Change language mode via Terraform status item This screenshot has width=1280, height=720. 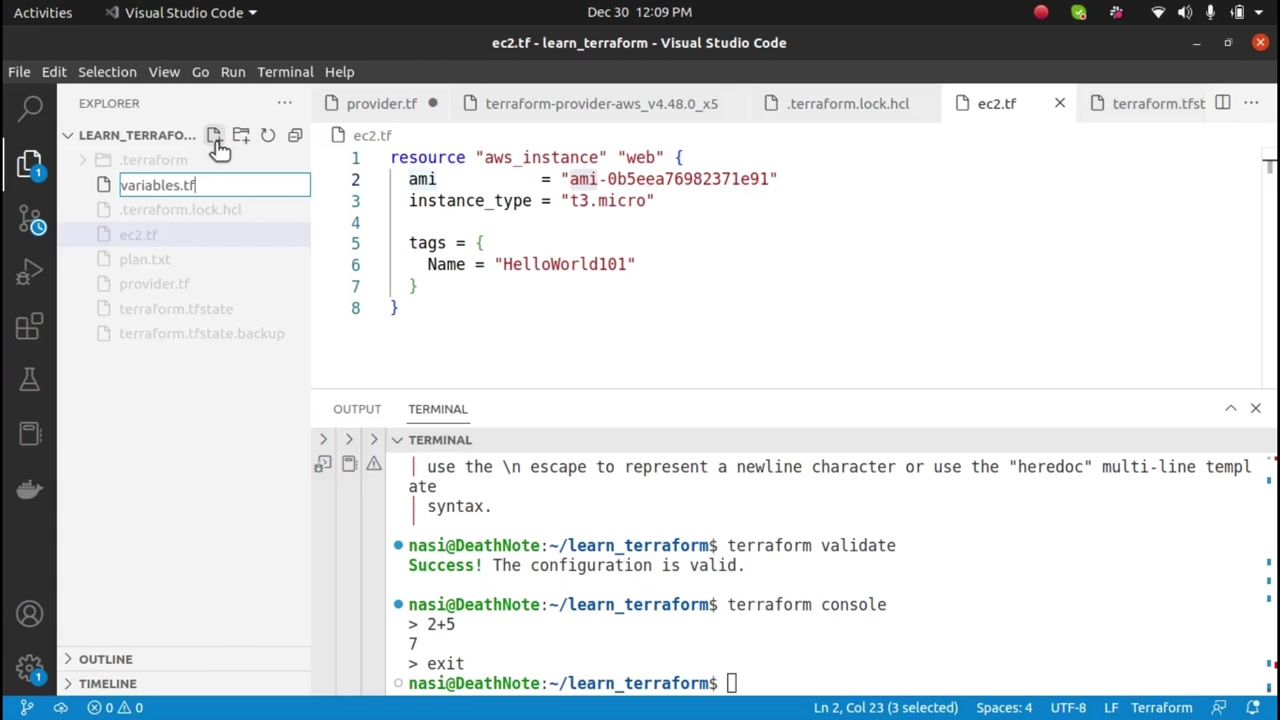pyautogui.click(x=1161, y=708)
